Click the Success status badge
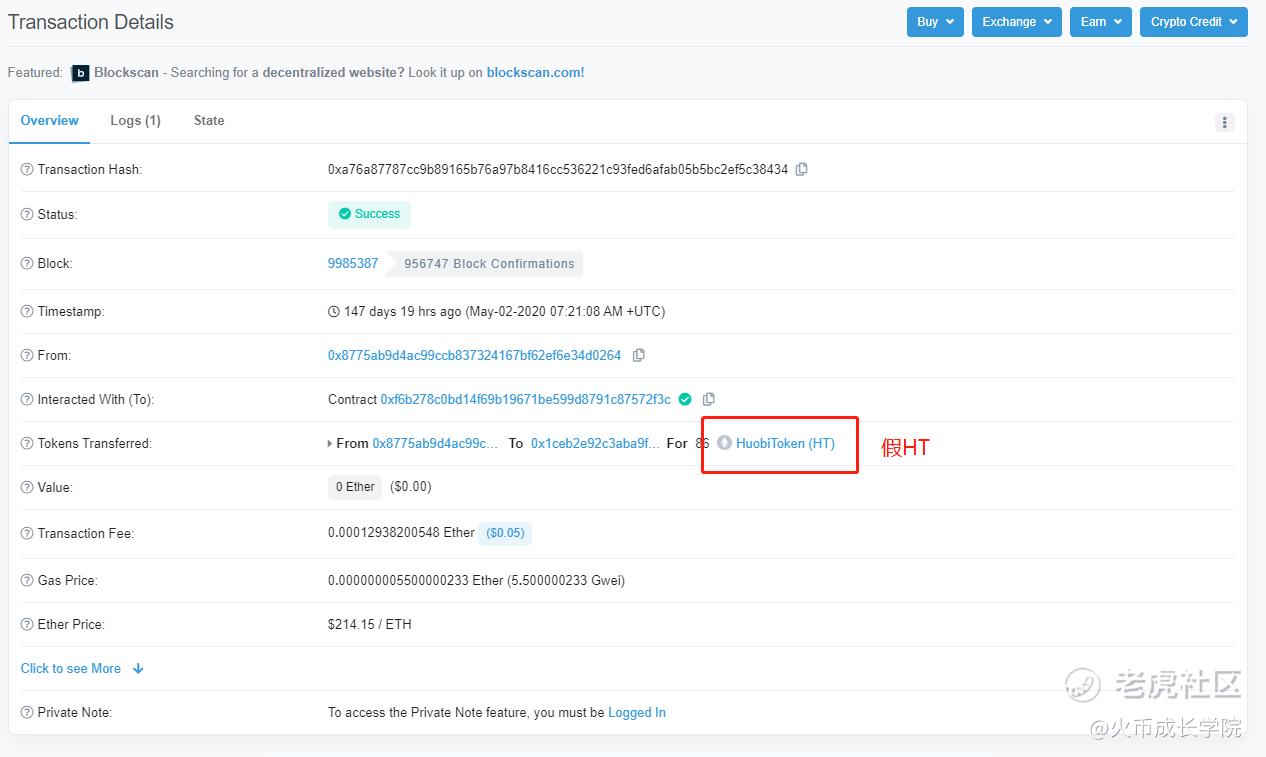1266x757 pixels. coord(369,214)
